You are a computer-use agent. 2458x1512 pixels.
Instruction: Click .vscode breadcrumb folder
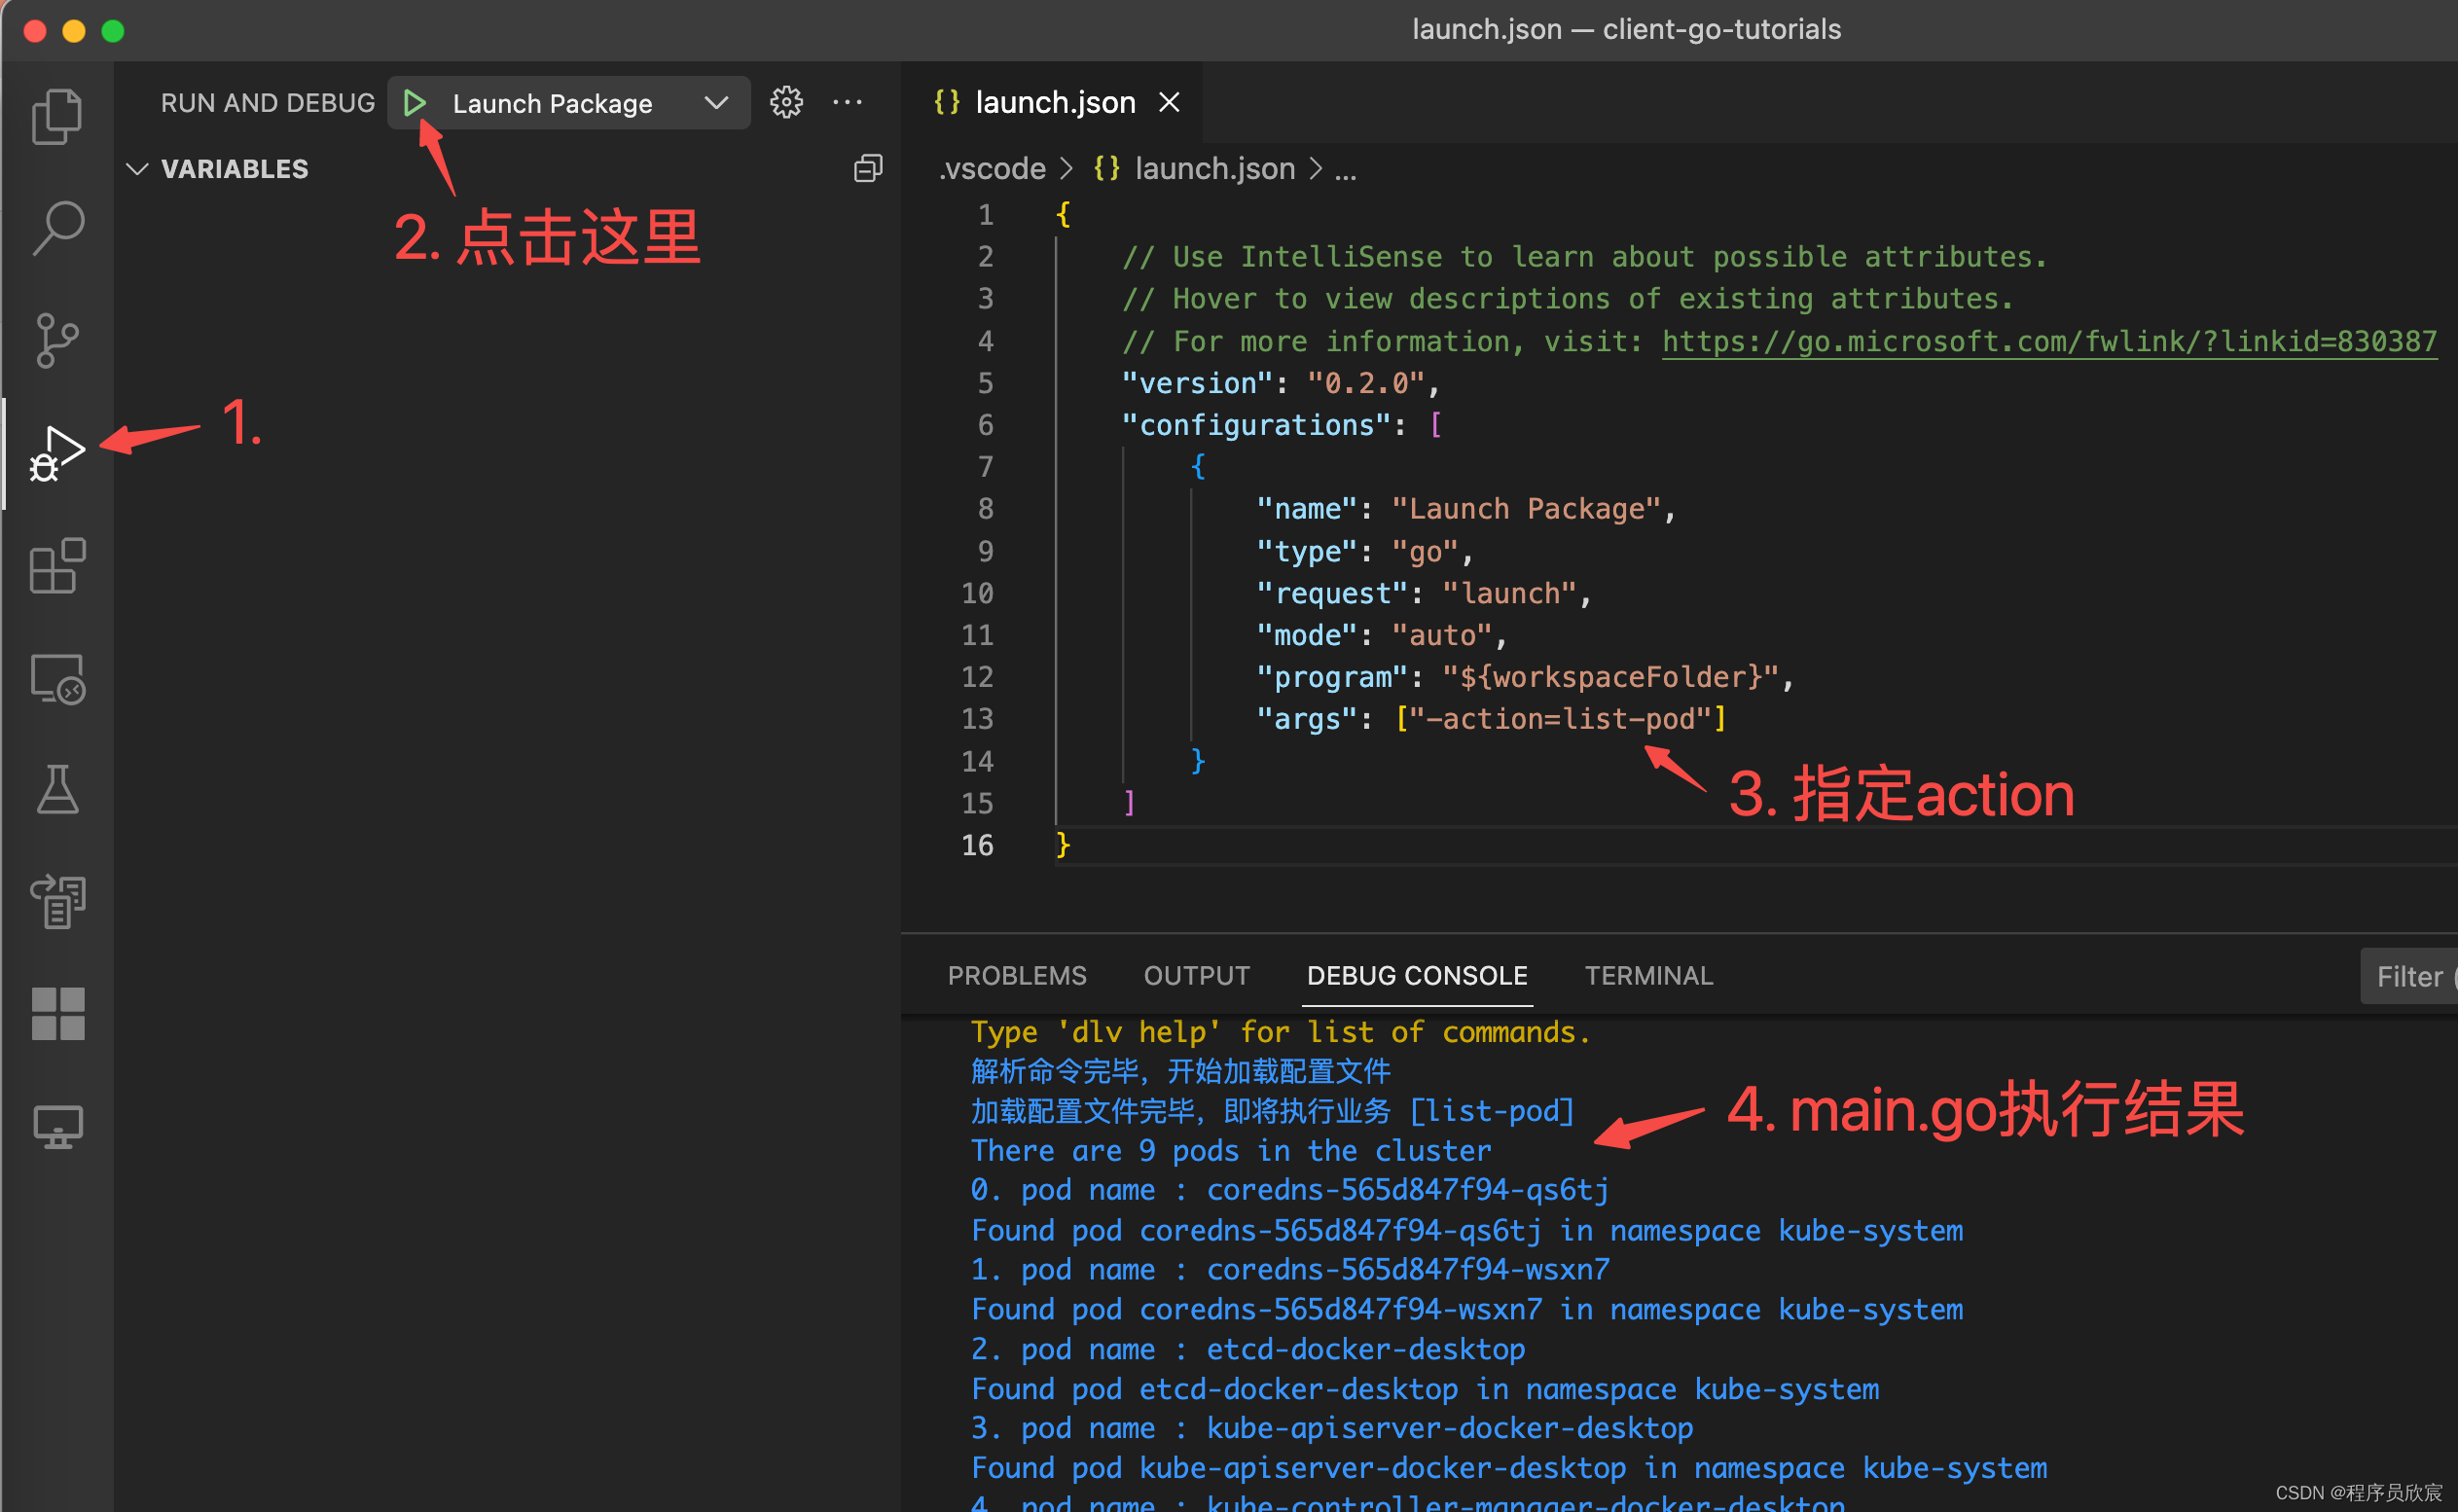tap(992, 169)
